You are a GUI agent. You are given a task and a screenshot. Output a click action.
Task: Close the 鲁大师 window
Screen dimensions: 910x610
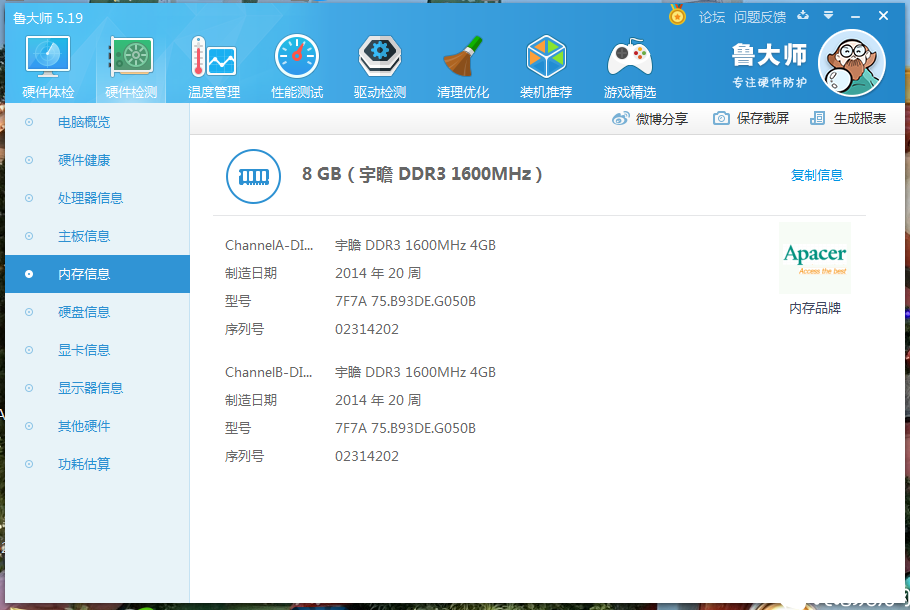click(883, 16)
